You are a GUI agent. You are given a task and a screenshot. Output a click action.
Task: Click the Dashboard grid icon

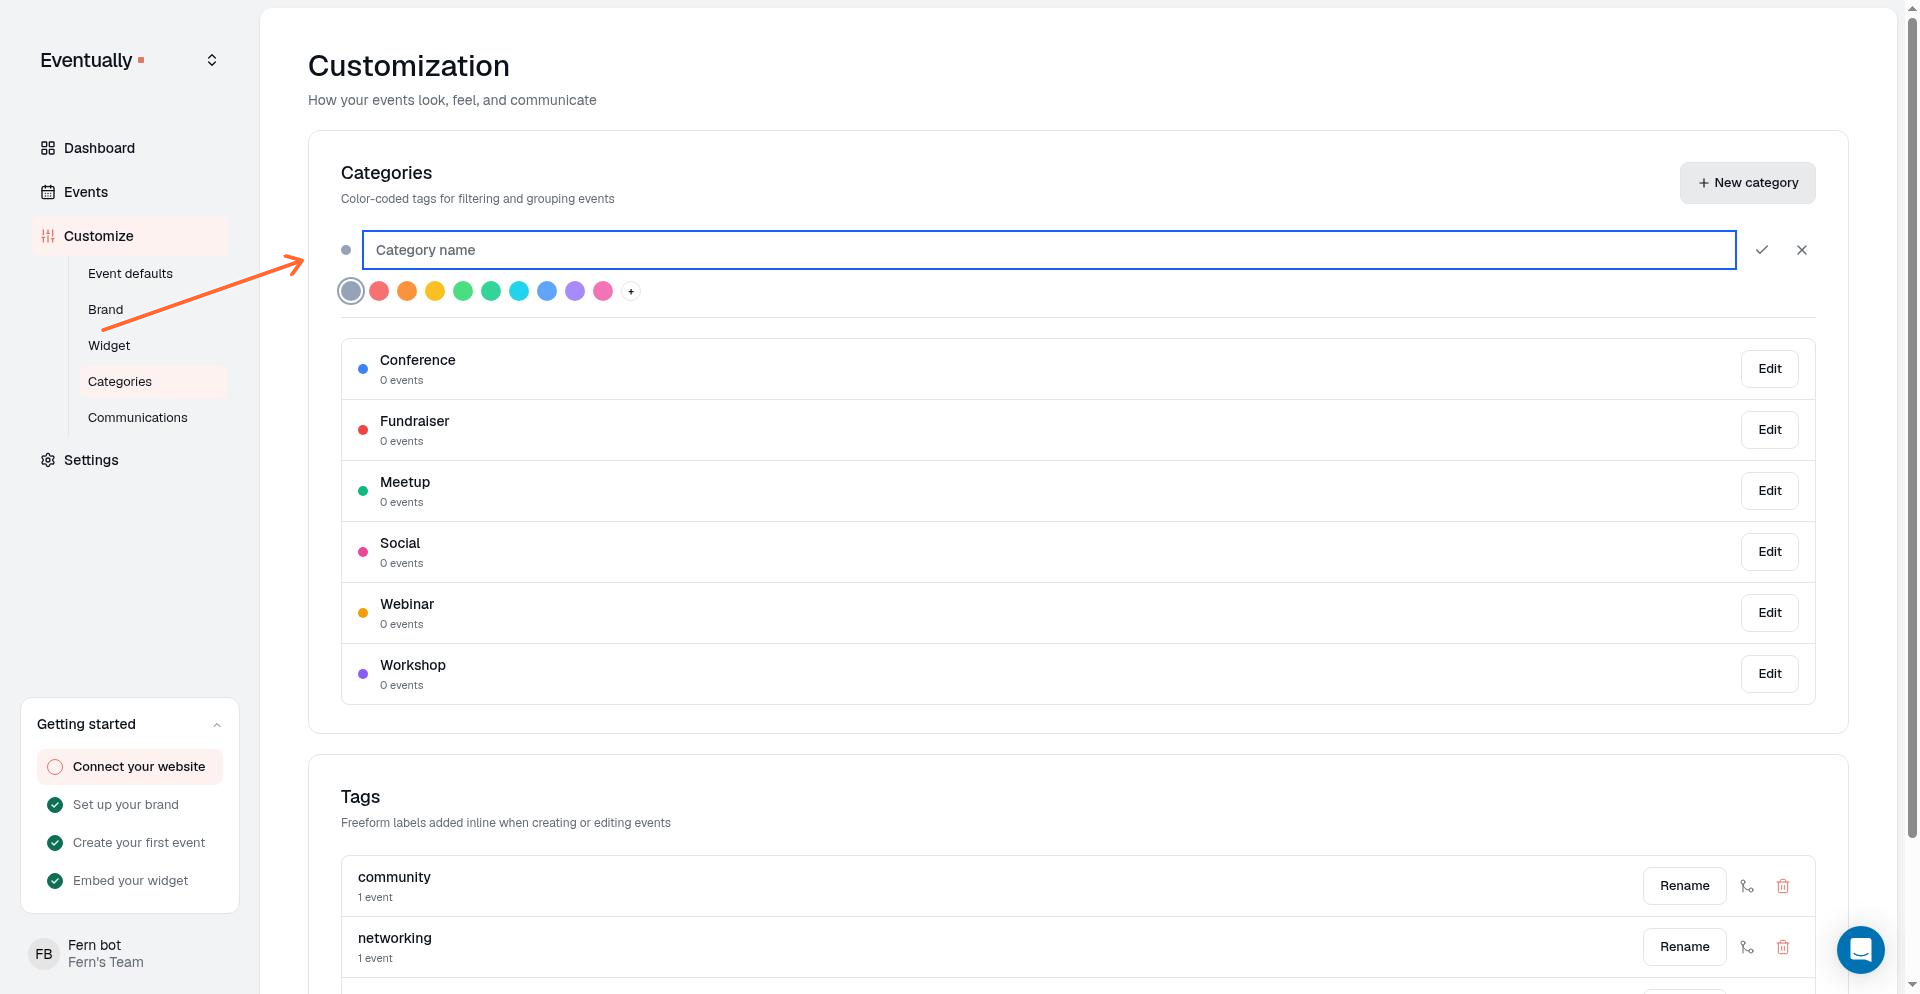click(48, 148)
